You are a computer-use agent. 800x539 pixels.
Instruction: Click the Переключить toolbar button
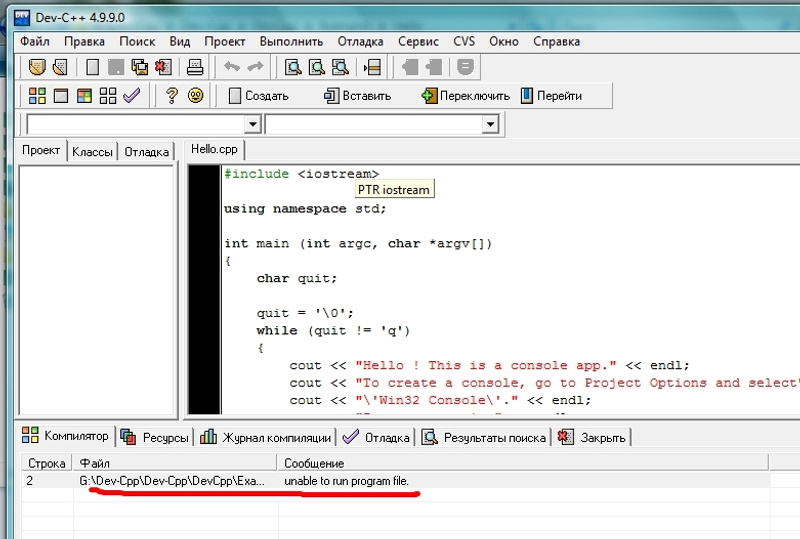click(x=465, y=96)
